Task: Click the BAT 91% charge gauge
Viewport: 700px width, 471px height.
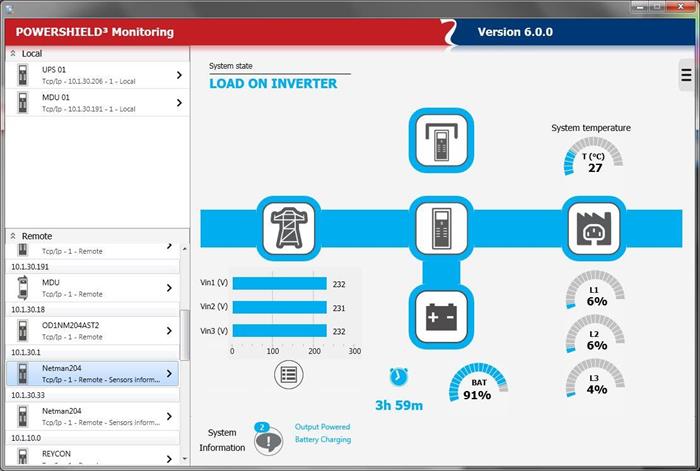Action: (x=477, y=385)
